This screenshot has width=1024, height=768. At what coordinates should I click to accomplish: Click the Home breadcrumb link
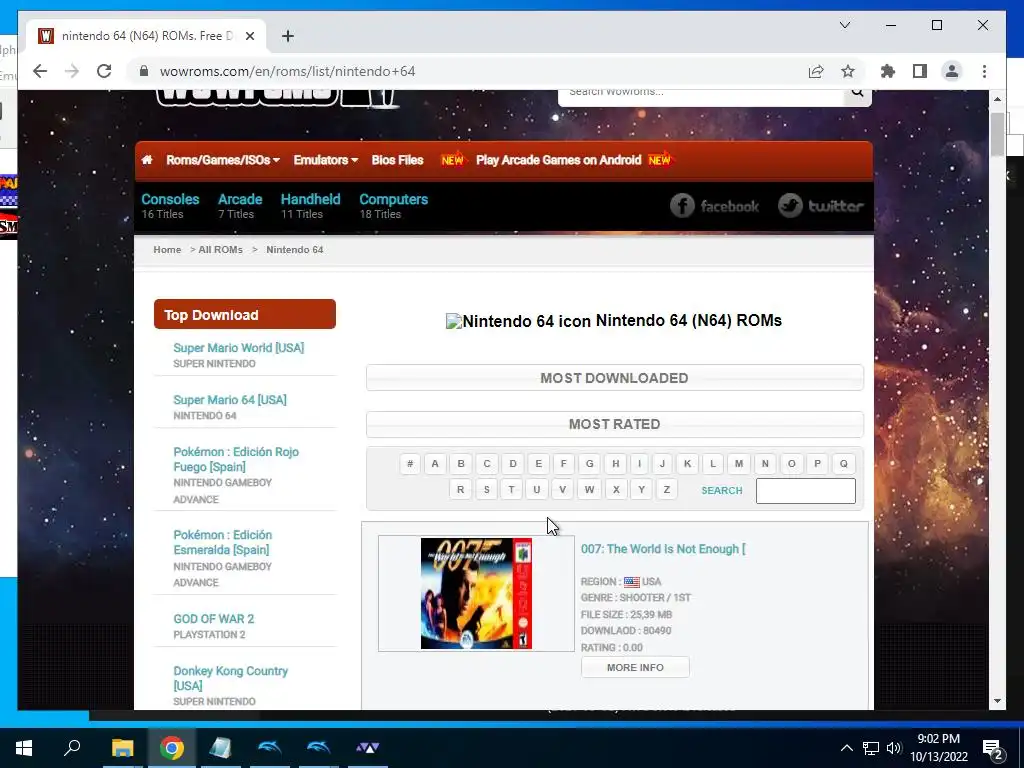167,249
